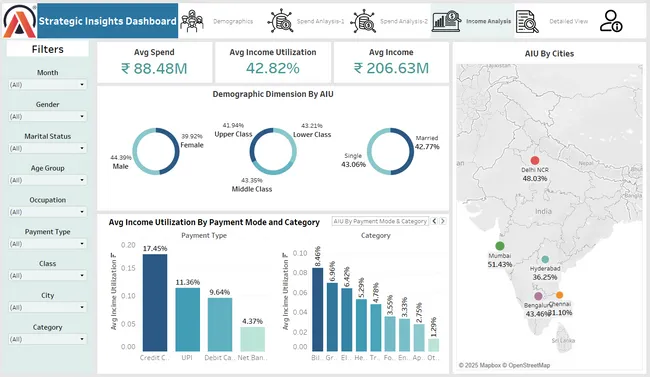The image size is (650, 377).
Task: Click the 3.55% category bar
Action: pos(390,334)
